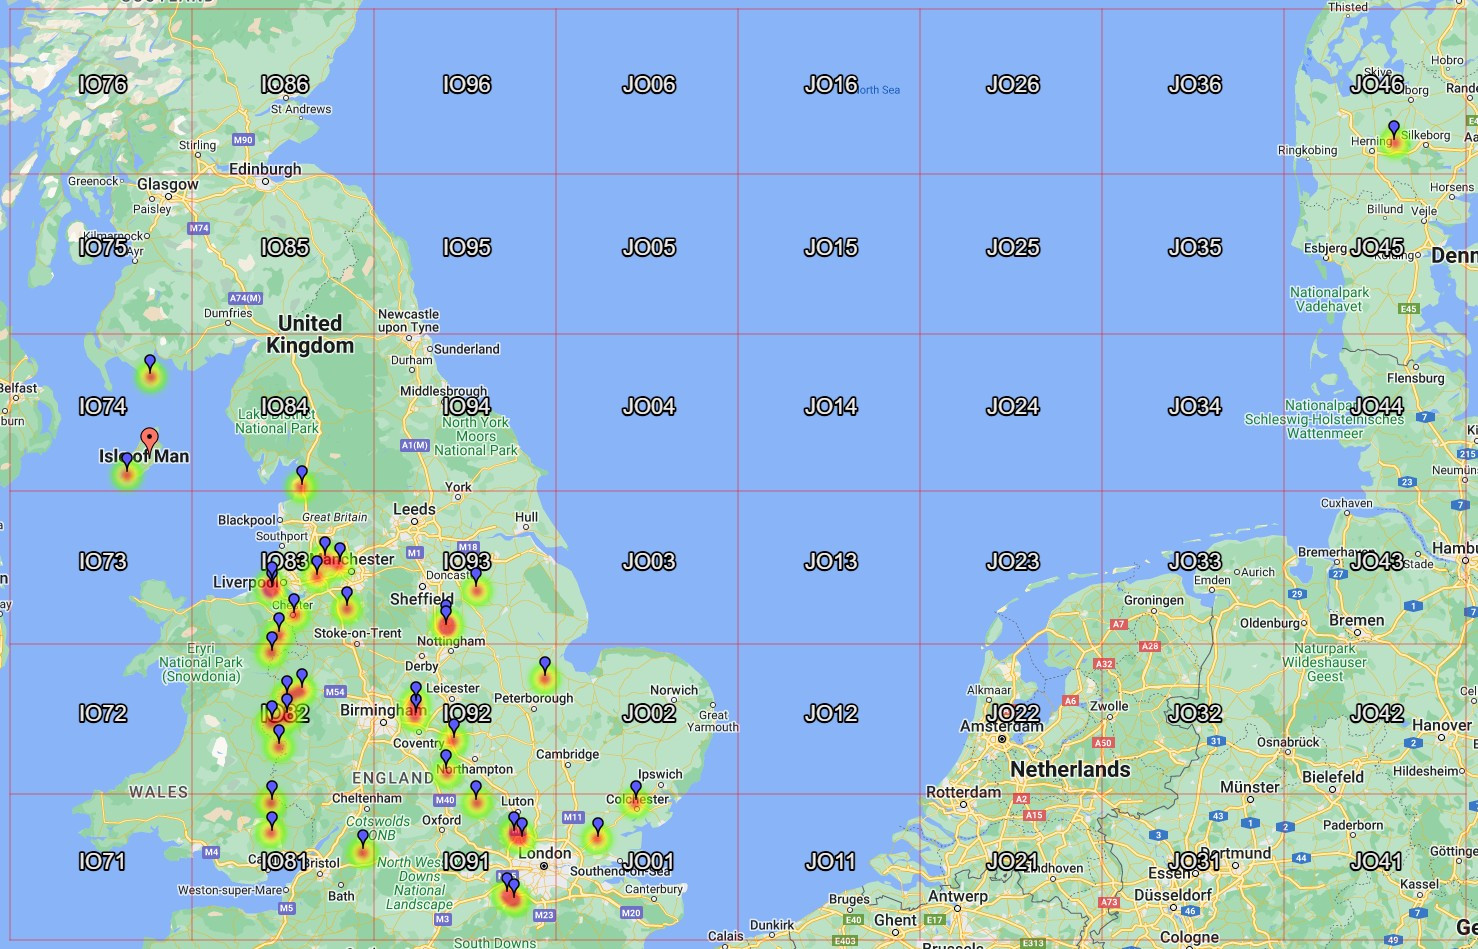Click the Glasgow city label

168,184
